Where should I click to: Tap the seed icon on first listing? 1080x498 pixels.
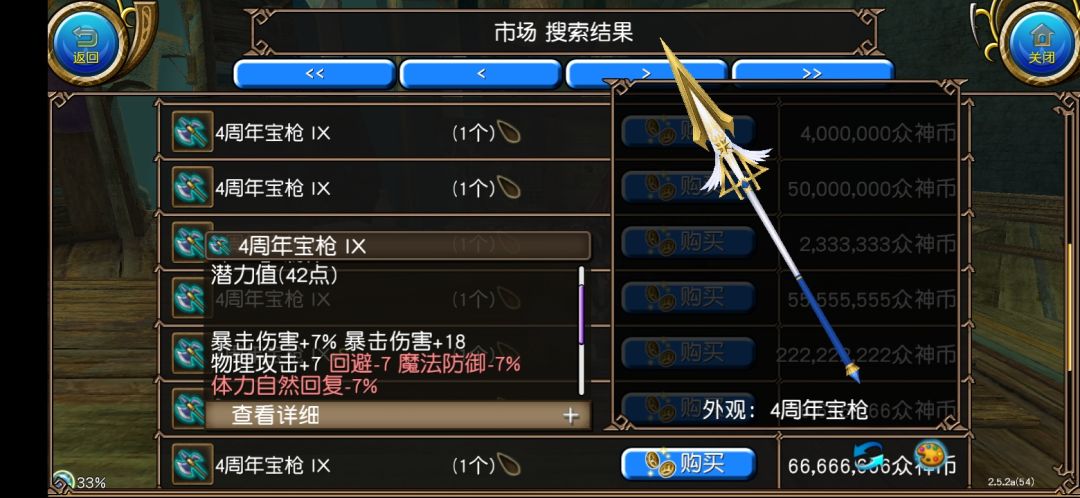click(508, 132)
